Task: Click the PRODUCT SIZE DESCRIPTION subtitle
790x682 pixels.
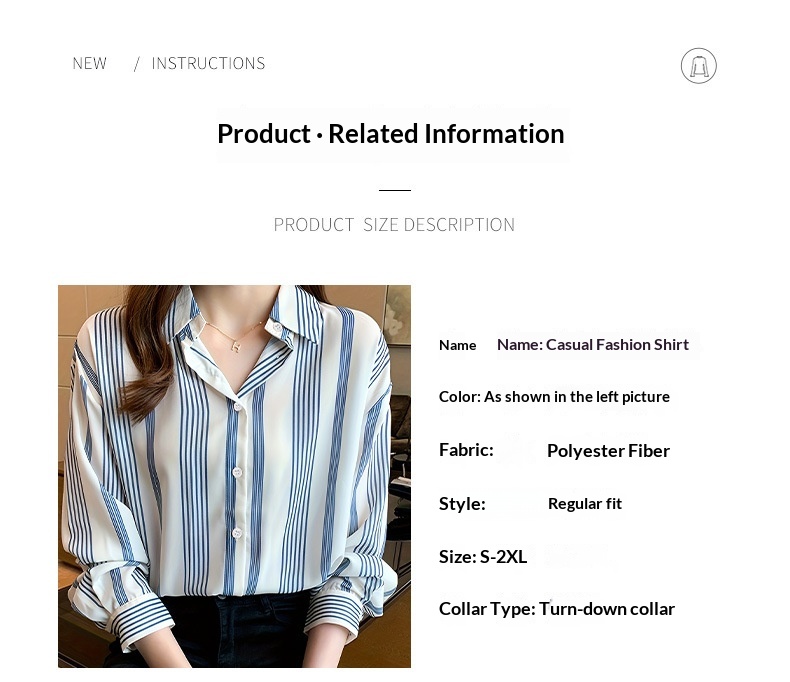Action: click(394, 225)
